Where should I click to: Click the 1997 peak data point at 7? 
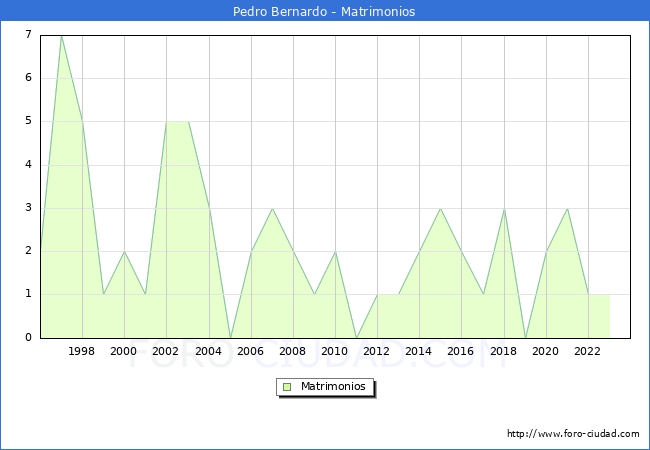pyautogui.click(x=61, y=36)
